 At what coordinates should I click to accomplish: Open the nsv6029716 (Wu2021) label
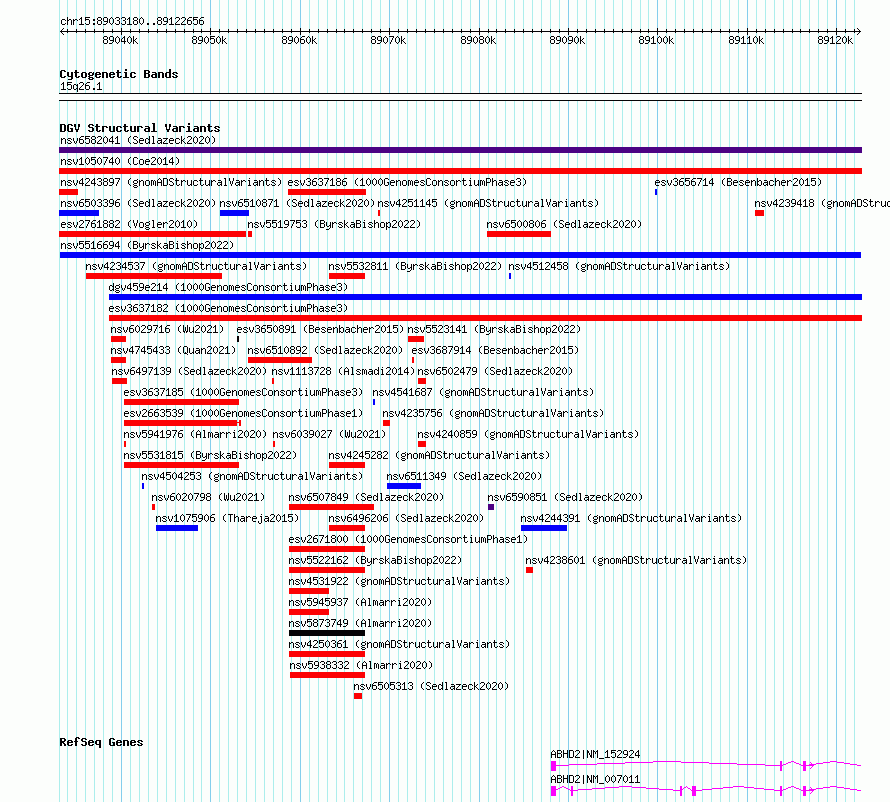click(167, 329)
